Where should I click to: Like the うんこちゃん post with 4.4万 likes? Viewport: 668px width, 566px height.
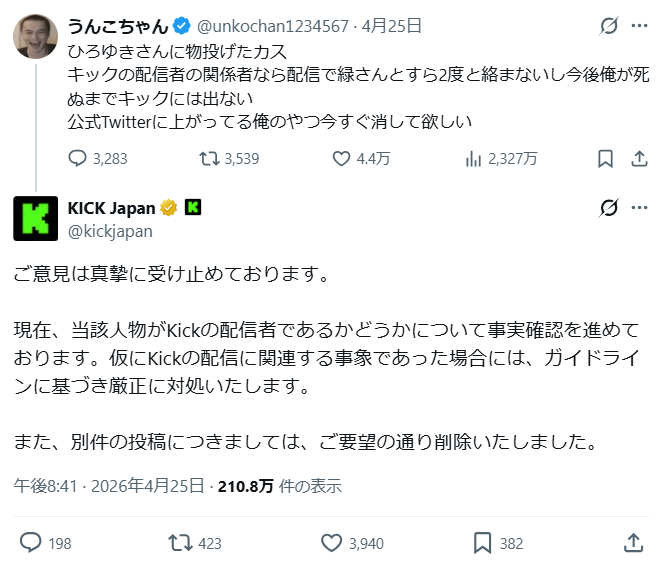point(341,158)
